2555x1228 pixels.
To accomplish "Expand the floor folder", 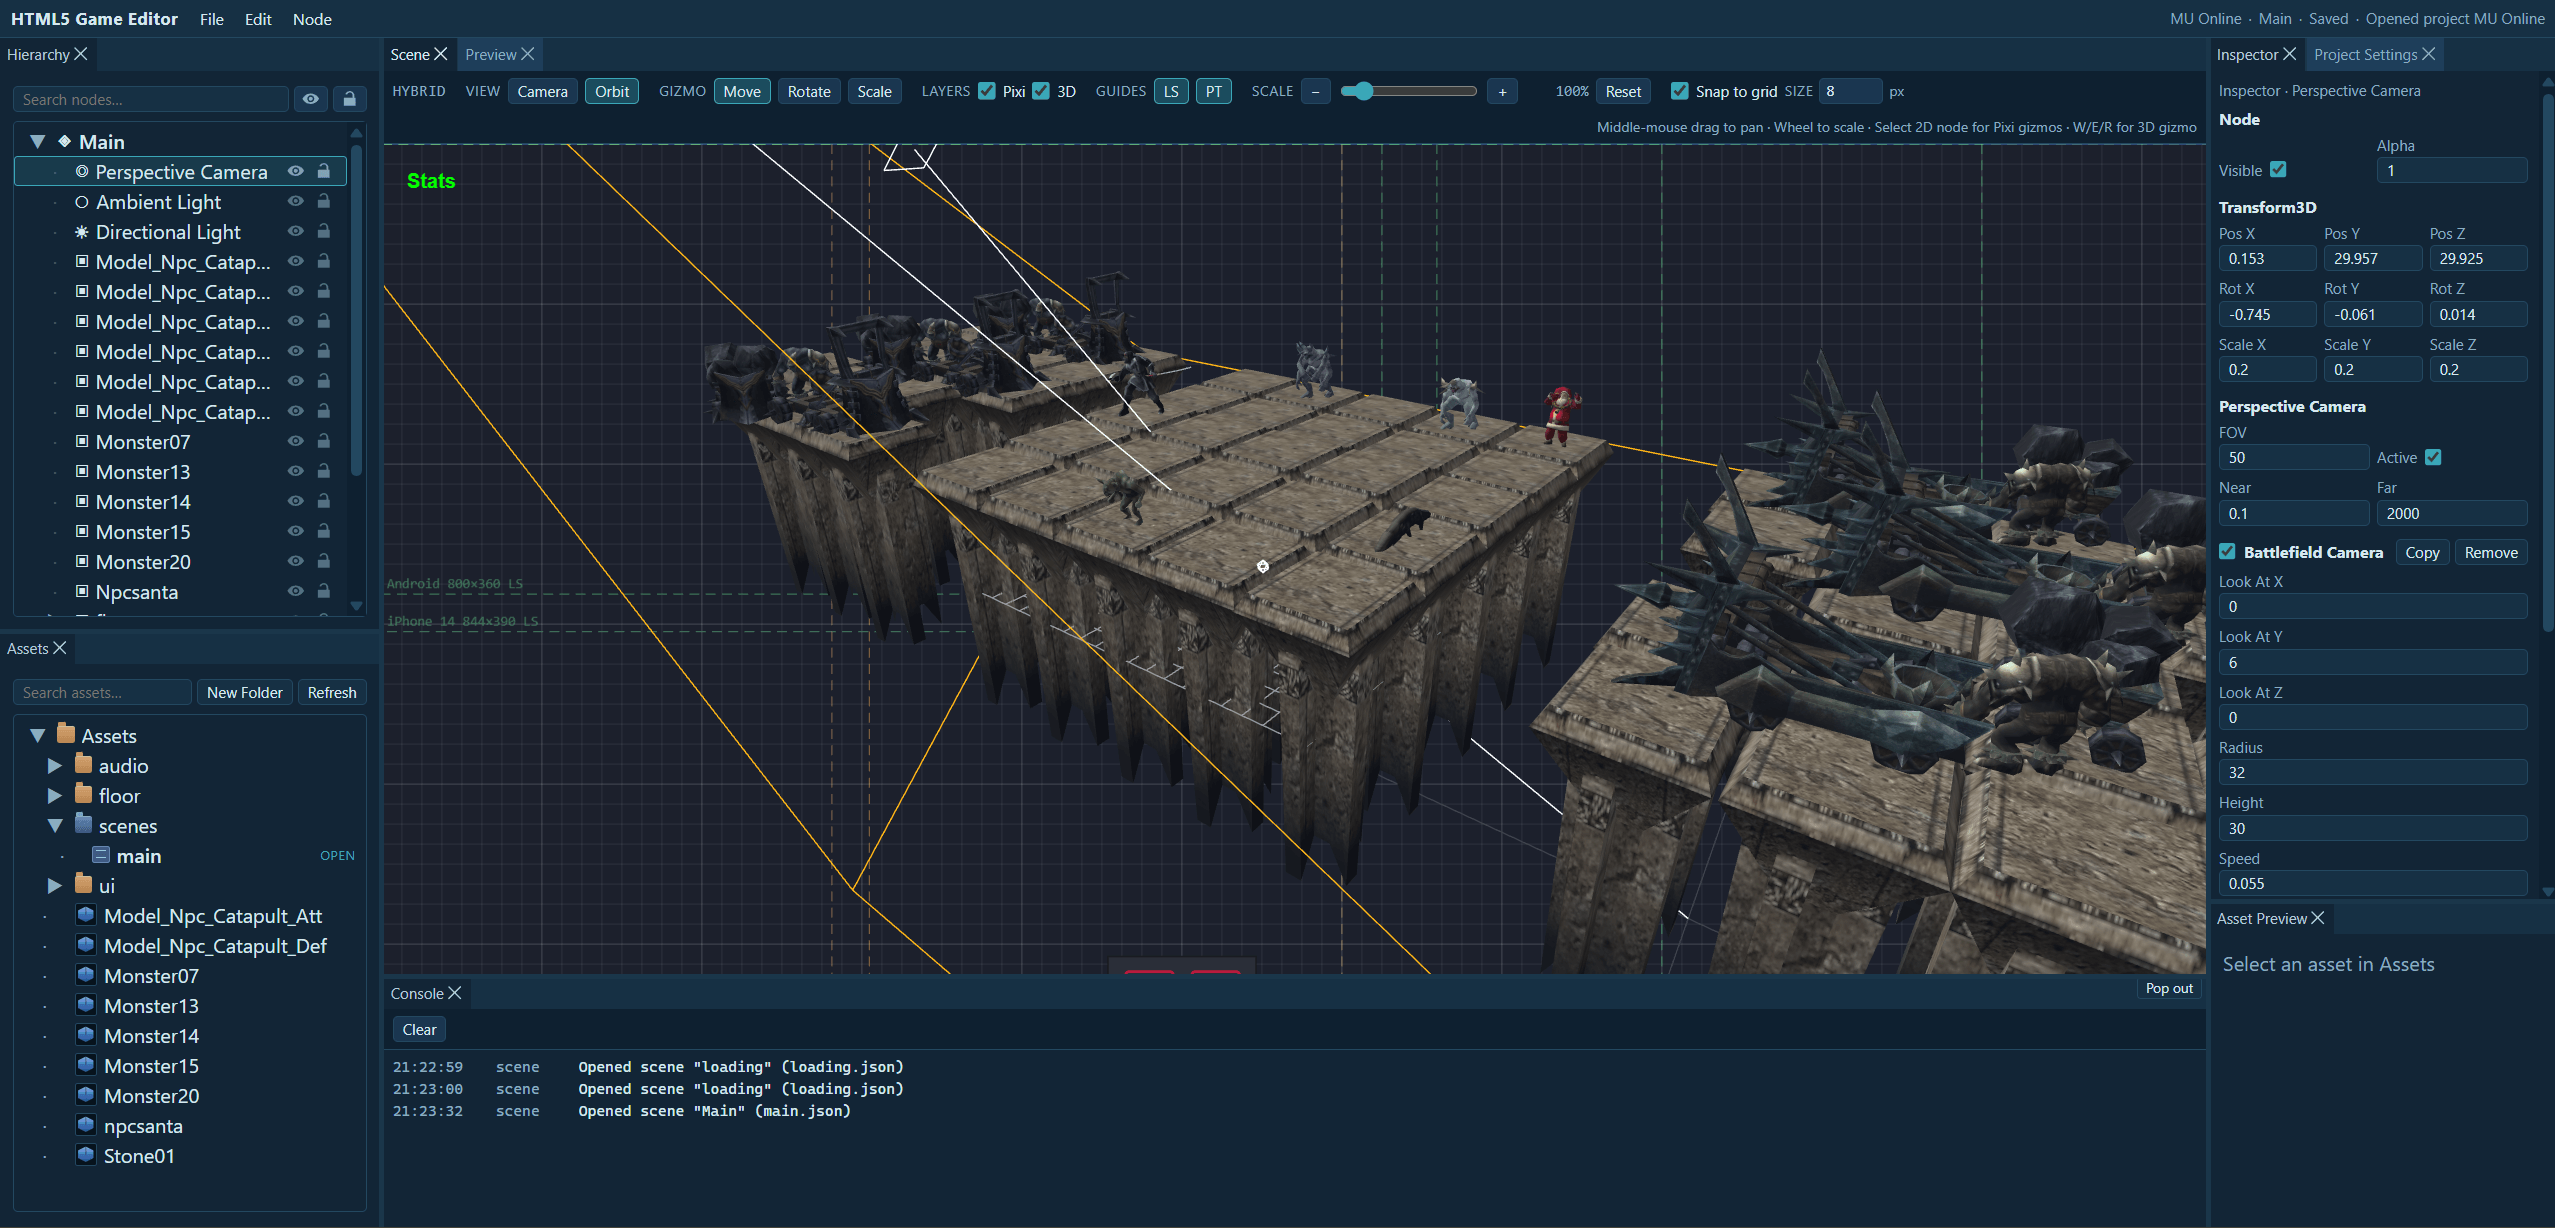I will (x=55, y=796).
